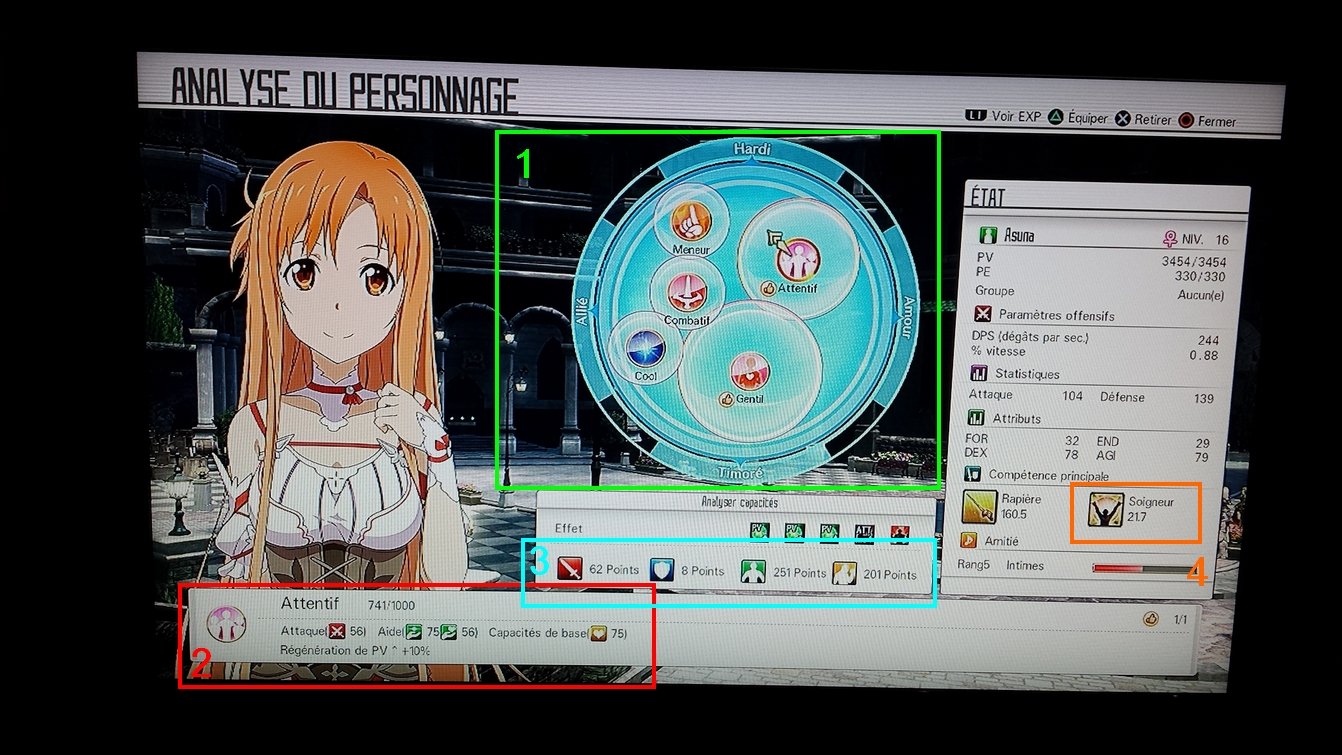The image size is (1342, 755).
Task: Click the Amitié orange music-note icon
Action: click(x=969, y=539)
